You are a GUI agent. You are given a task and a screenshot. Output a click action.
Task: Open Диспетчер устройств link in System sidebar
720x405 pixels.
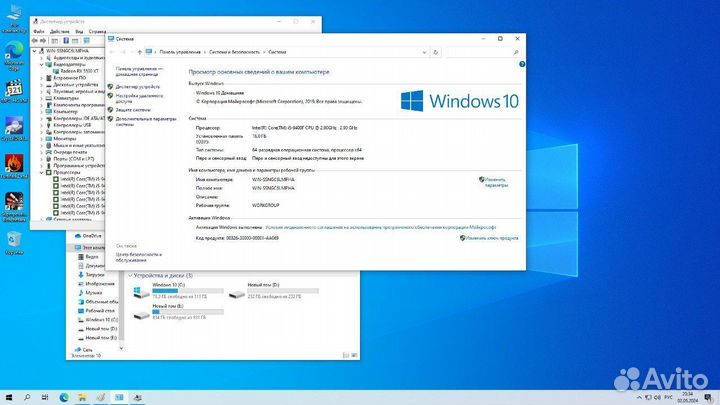pos(138,87)
